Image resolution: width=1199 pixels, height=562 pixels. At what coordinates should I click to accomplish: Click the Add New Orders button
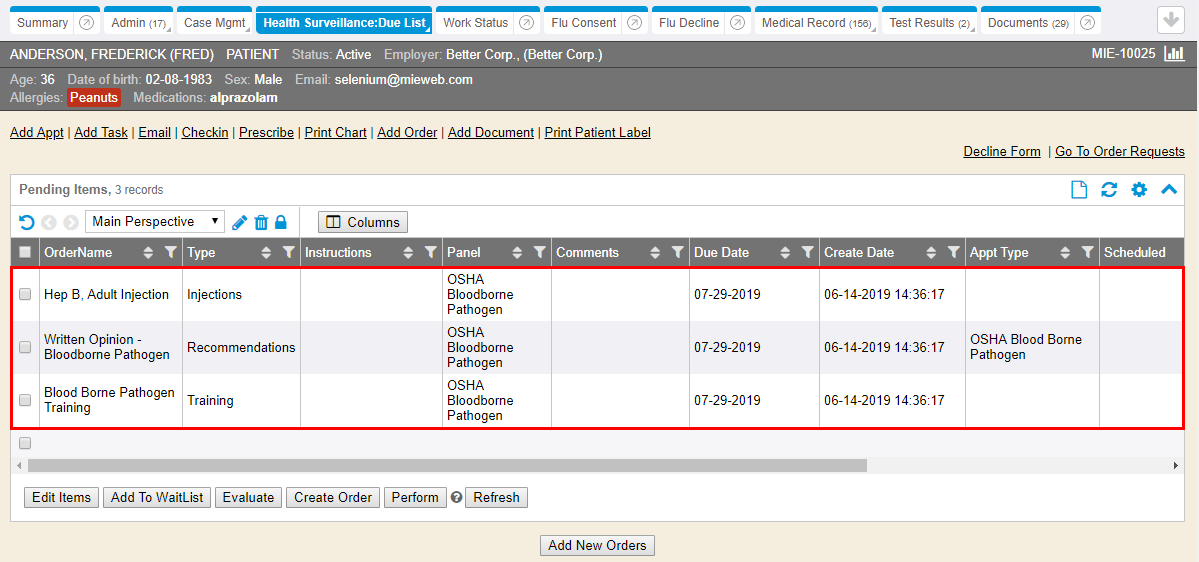598,545
